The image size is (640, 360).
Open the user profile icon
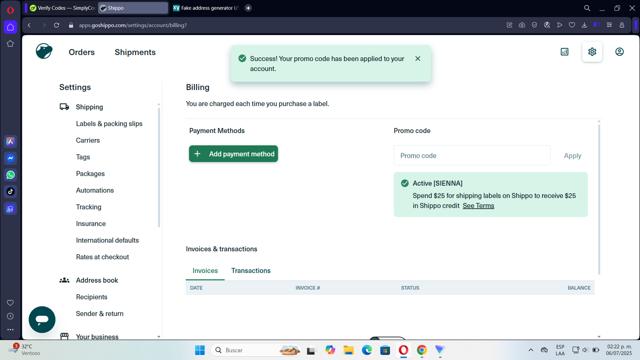coord(619,52)
